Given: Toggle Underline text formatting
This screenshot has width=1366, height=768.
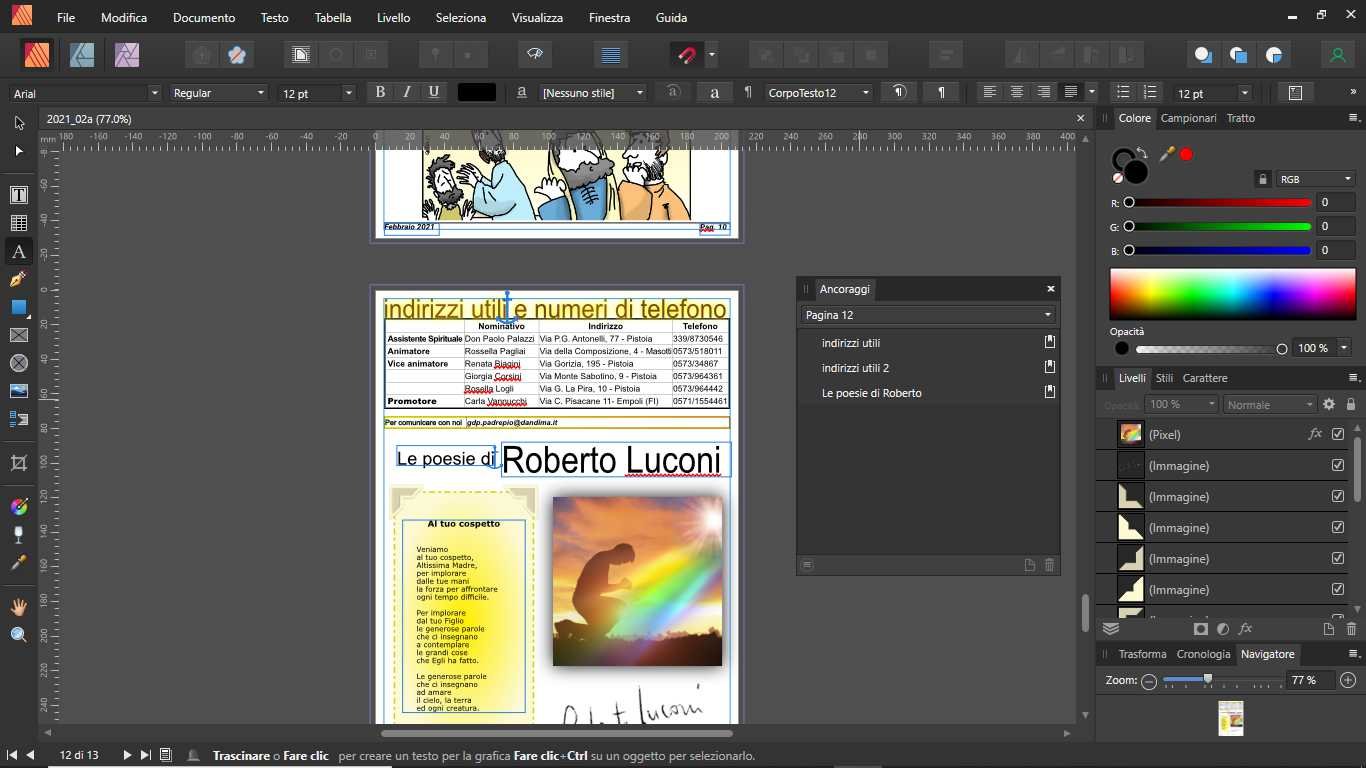Looking at the screenshot, I should click(x=433, y=92).
